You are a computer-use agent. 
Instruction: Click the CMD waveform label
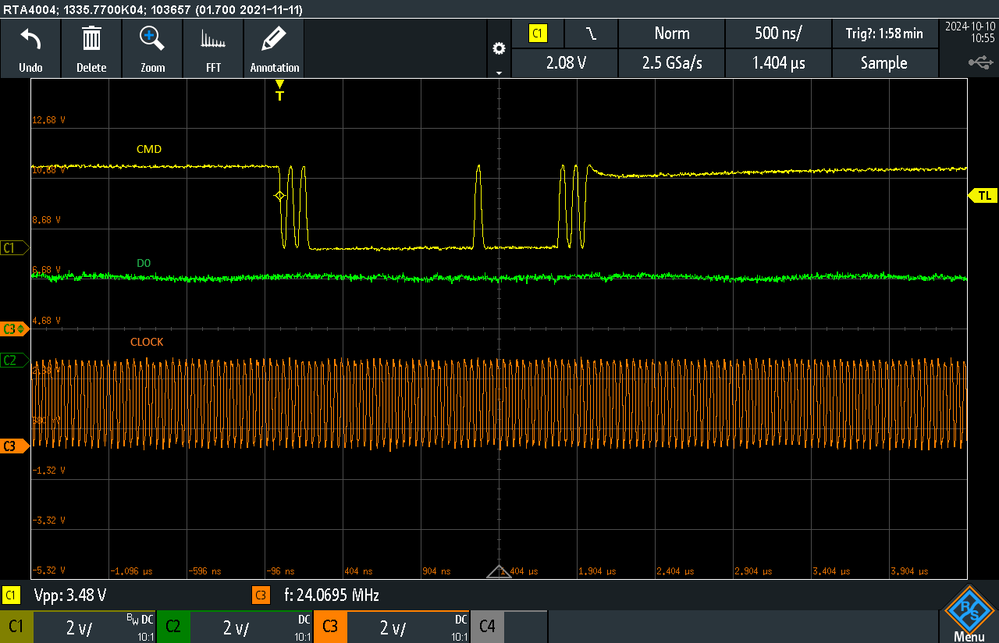click(x=149, y=149)
